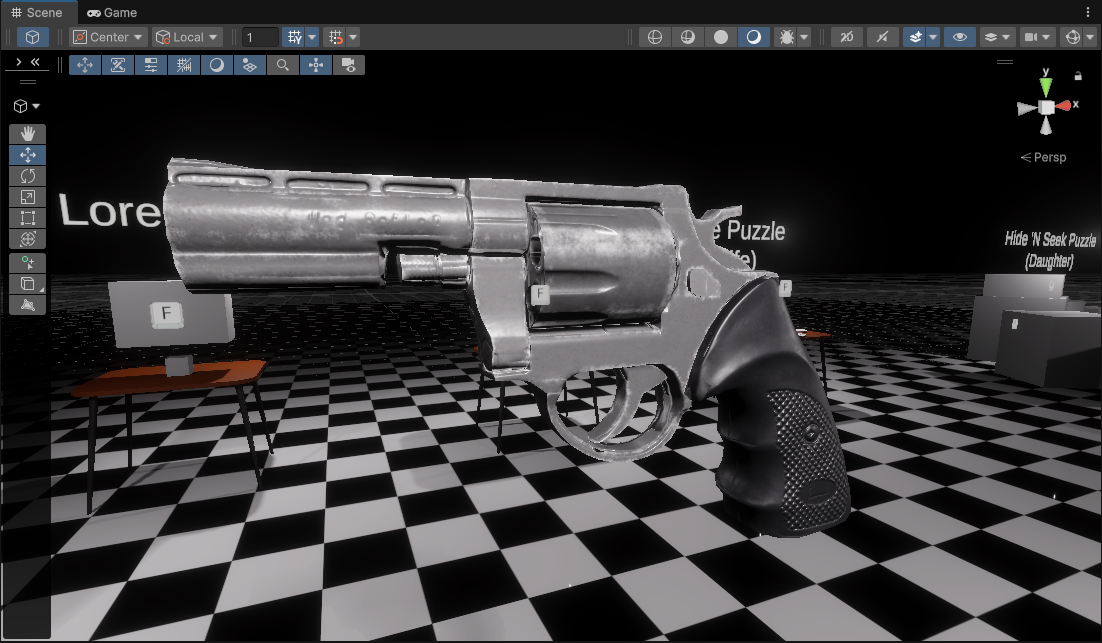Open the cube primitive tool with corner arrow
Screen dimensions: 1102x643
tap(27, 284)
